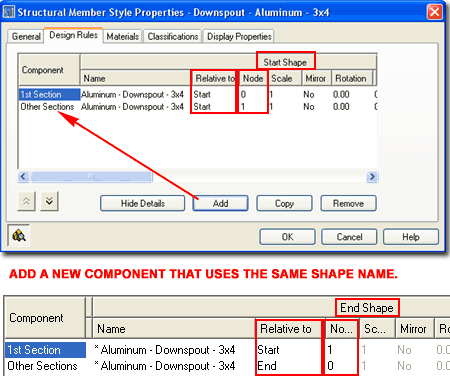Viewport: 450px width, 381px height.
Task: Close the Structural Member Style Properties dialog
Action: 435,12
